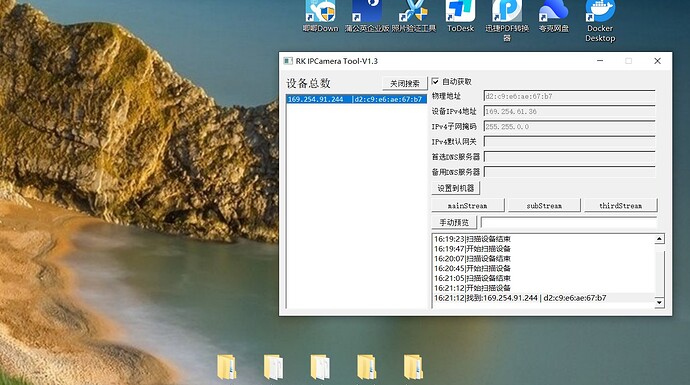Click the 手动预览 button

[454, 222]
